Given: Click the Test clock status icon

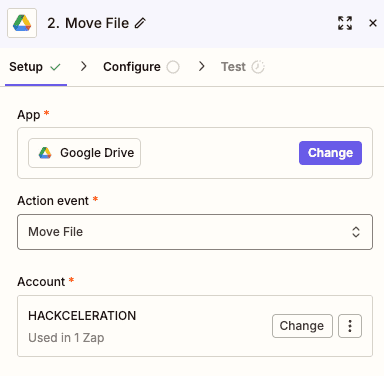Looking at the screenshot, I should (x=258, y=67).
